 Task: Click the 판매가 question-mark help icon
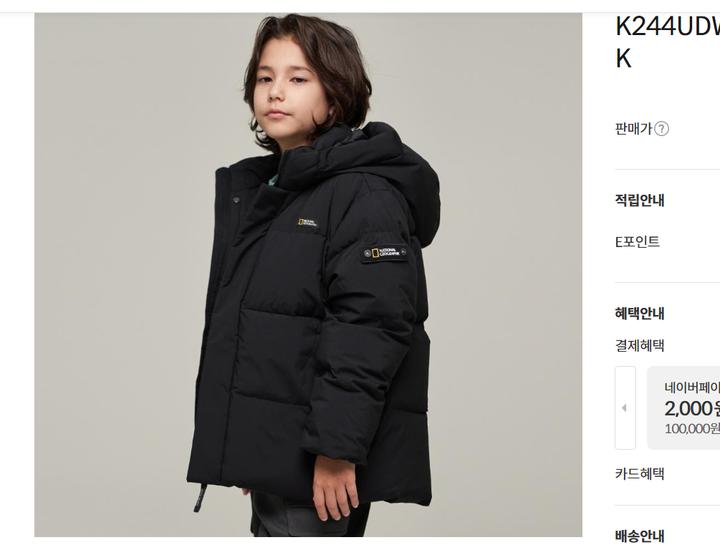coord(661,129)
